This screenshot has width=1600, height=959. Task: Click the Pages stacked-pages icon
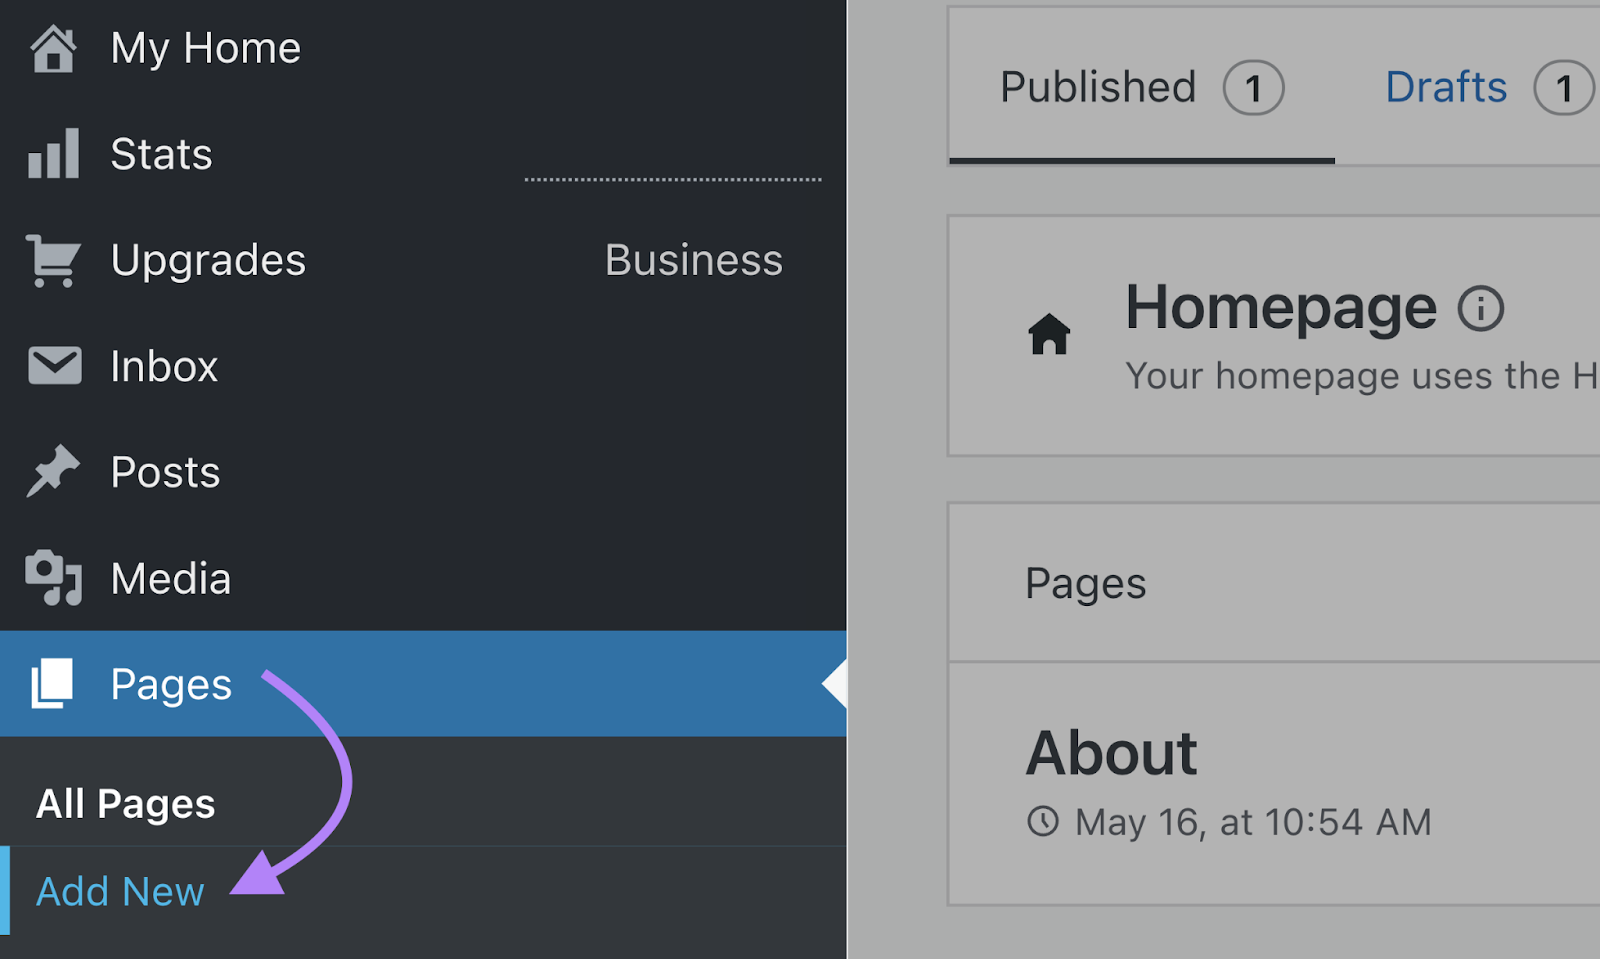click(x=53, y=684)
